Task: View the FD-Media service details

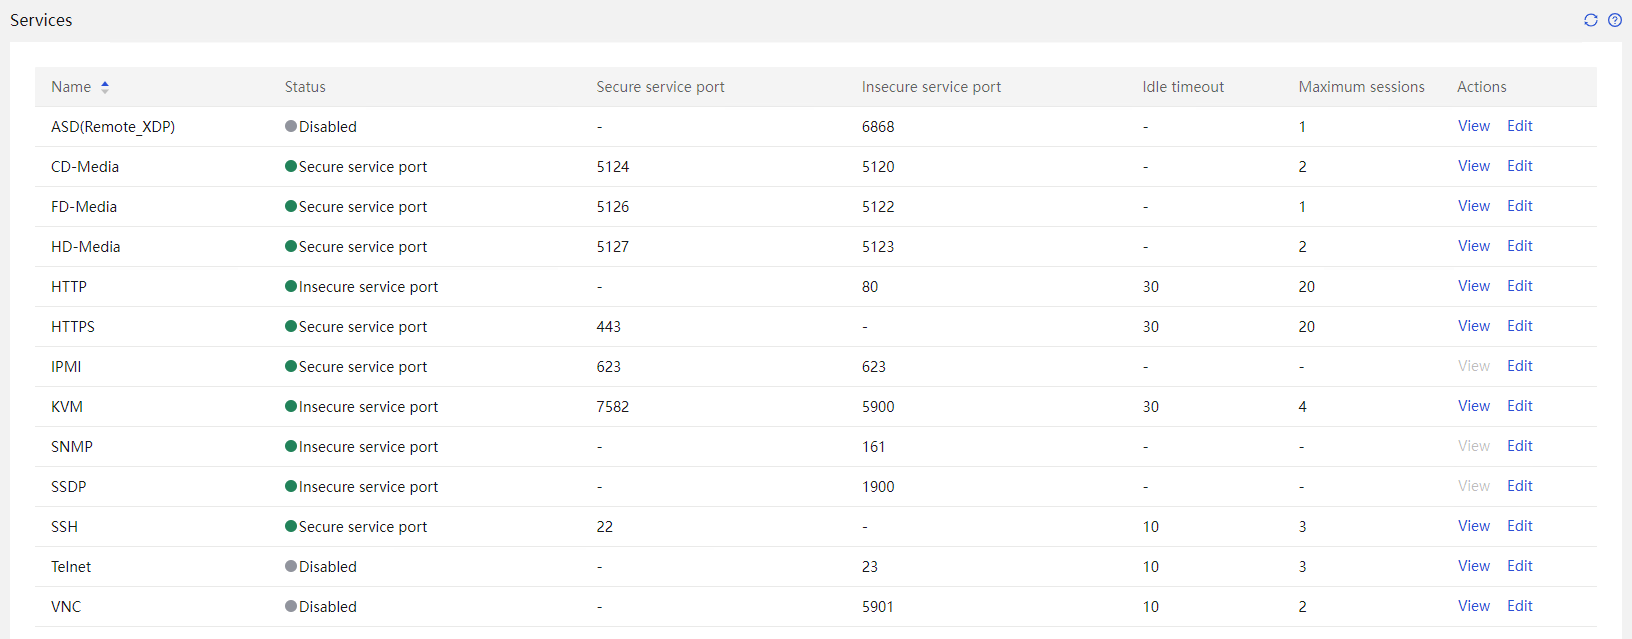Action: click(x=1473, y=206)
